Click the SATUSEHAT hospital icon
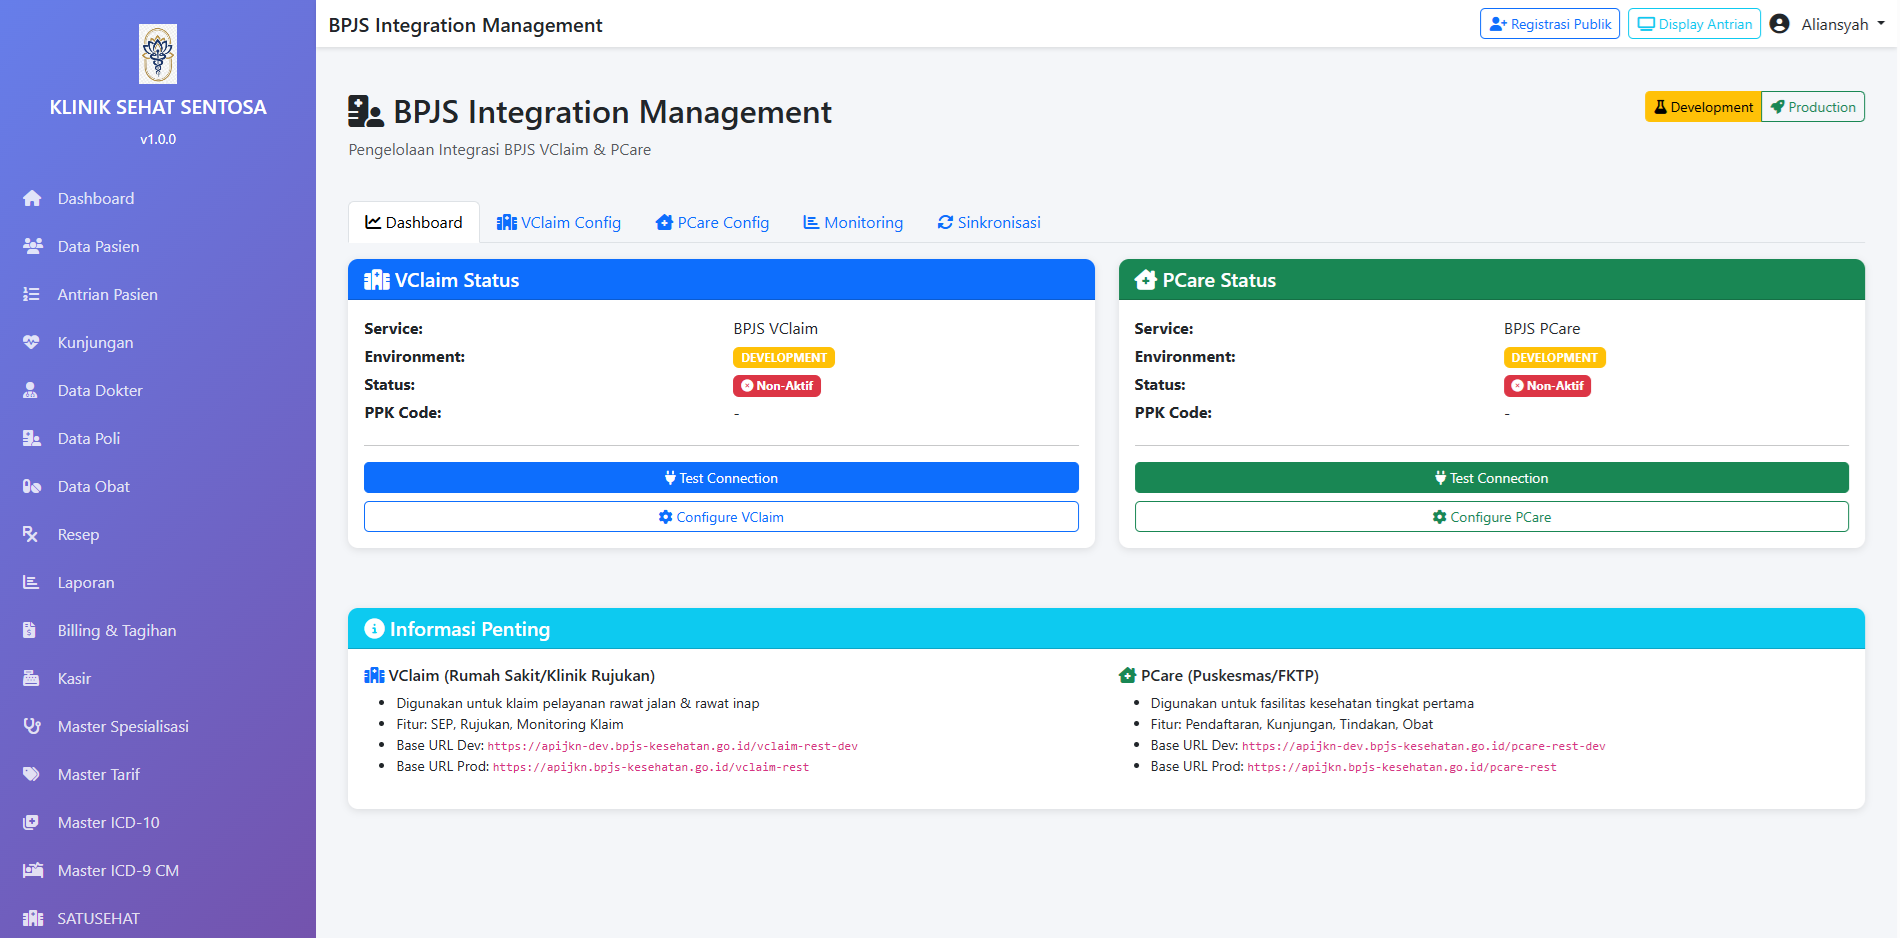1900x938 pixels. [x=33, y=918]
